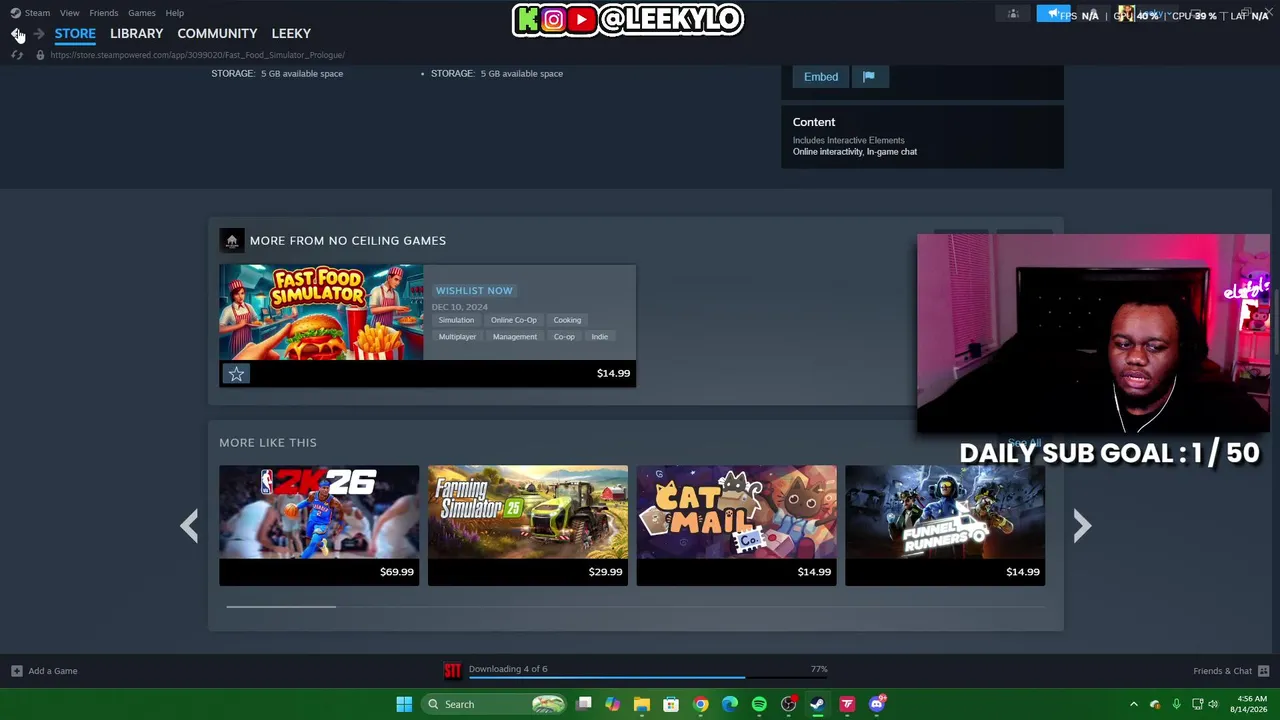This screenshot has height=720, width=1280.
Task: Click the Multiplayer tag
Action: click(457, 337)
